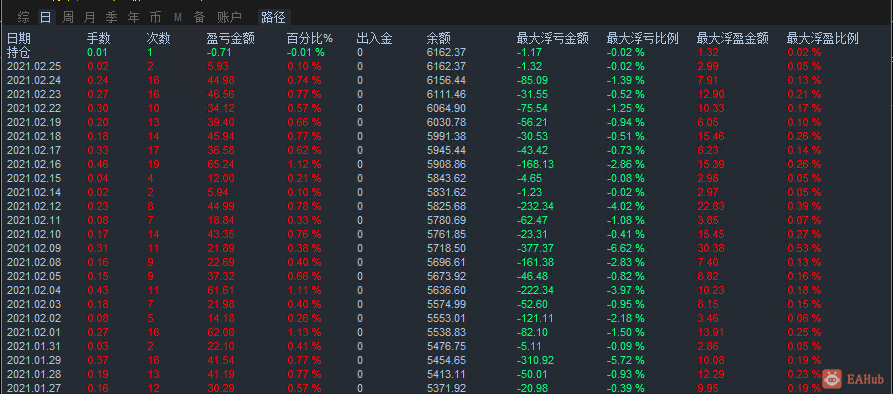
Task: Select the 2021.01.29 date row
Action: (33, 360)
